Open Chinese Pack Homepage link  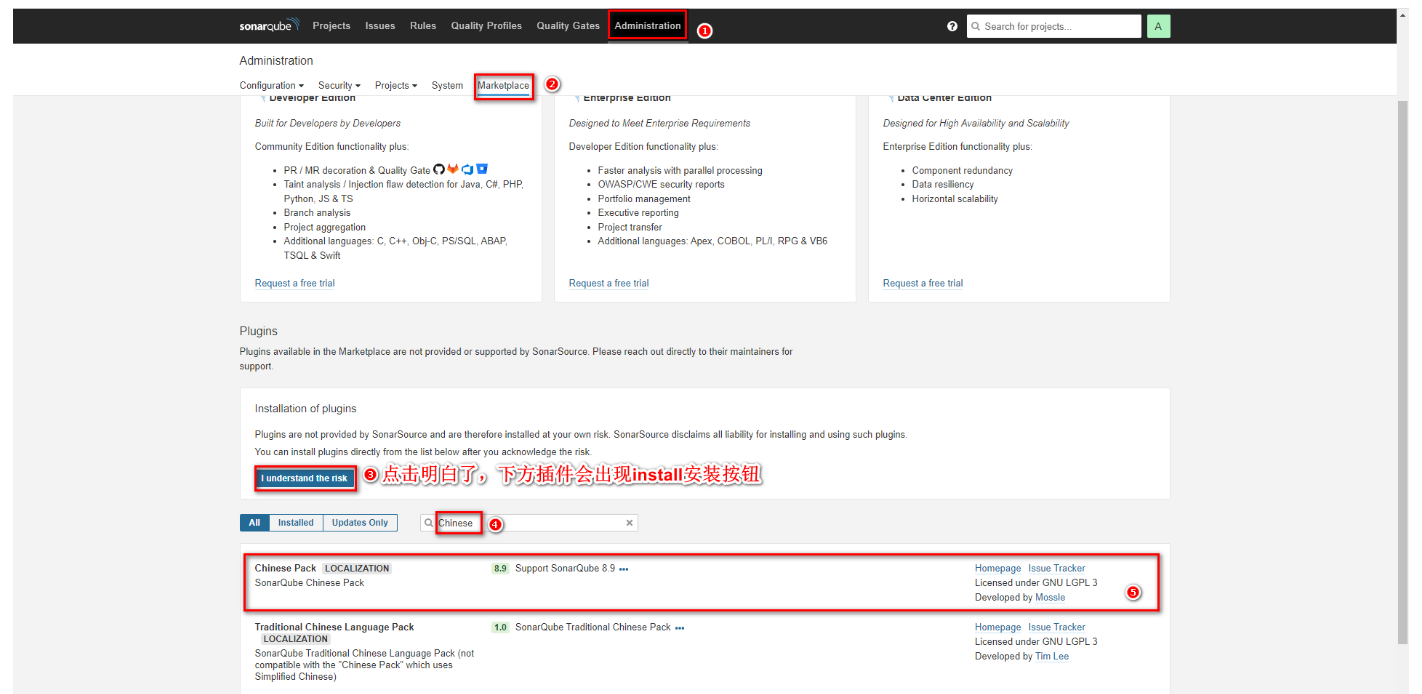point(998,569)
